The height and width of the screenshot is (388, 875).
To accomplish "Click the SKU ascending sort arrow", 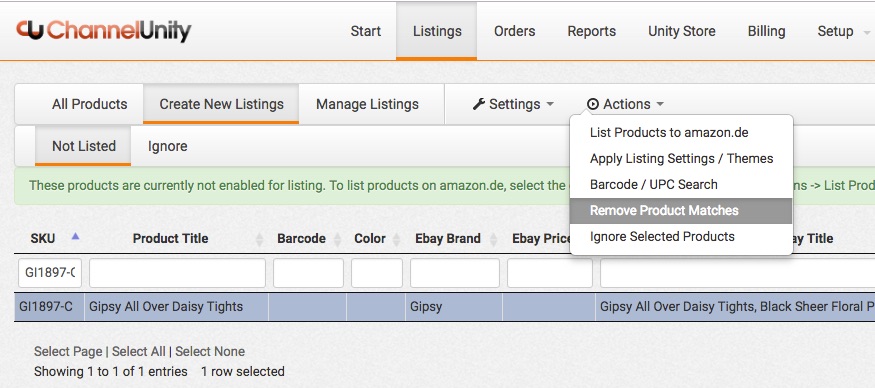I will (x=75, y=237).
